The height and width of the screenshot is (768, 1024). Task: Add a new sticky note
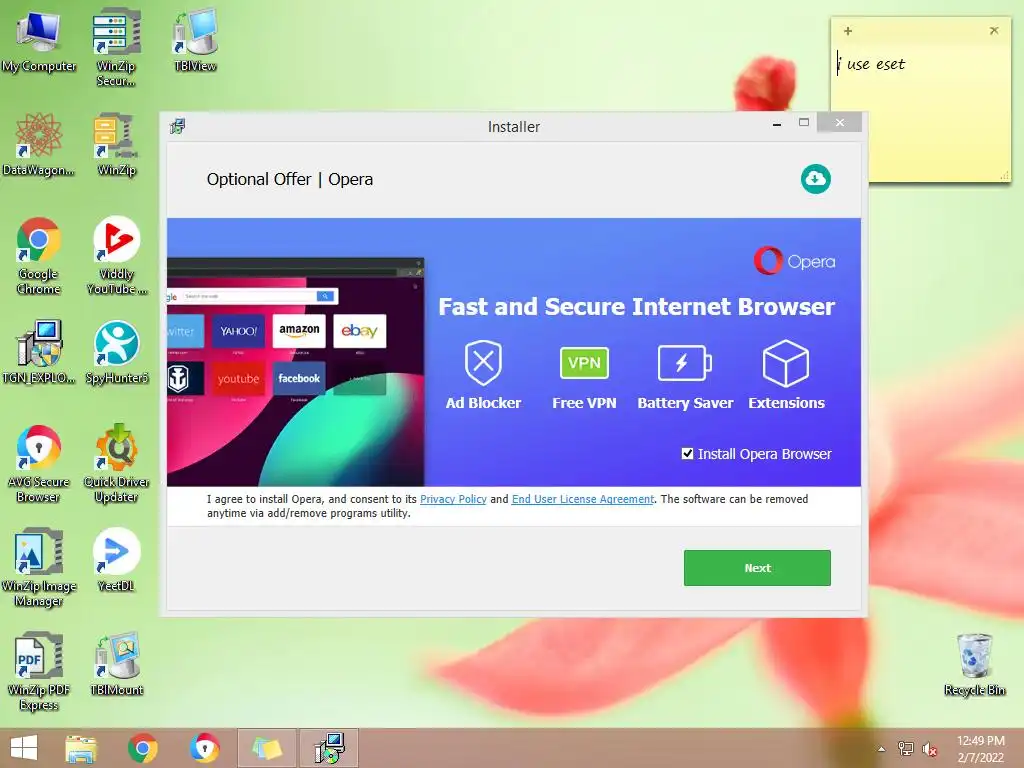pos(848,31)
